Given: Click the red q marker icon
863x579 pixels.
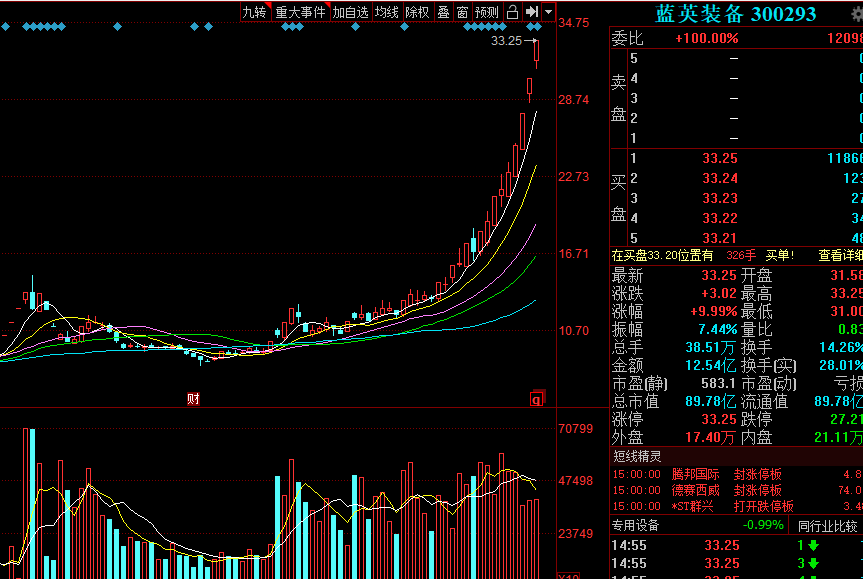Looking at the screenshot, I should 536,398.
